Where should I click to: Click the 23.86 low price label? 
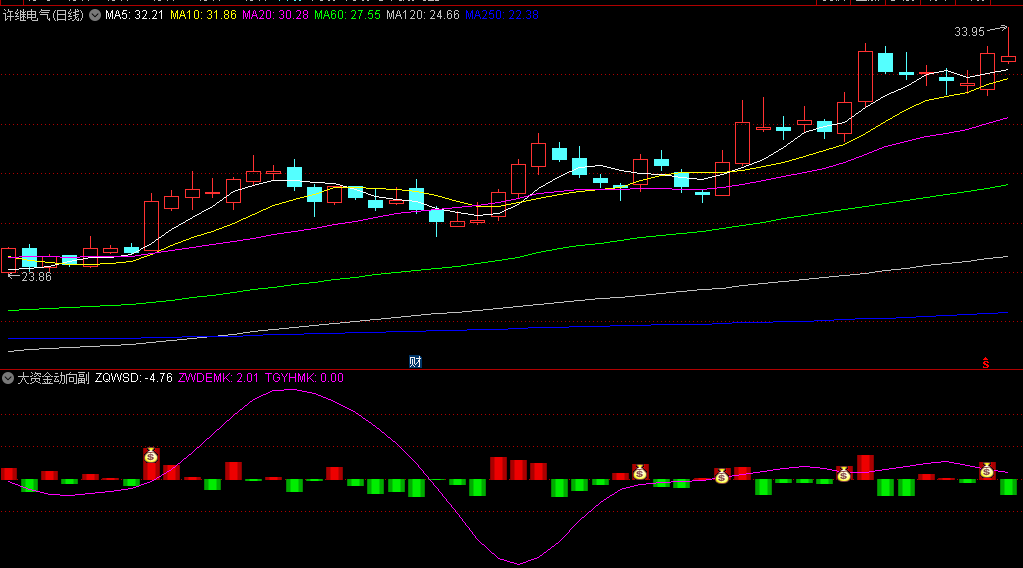pyautogui.click(x=36, y=277)
